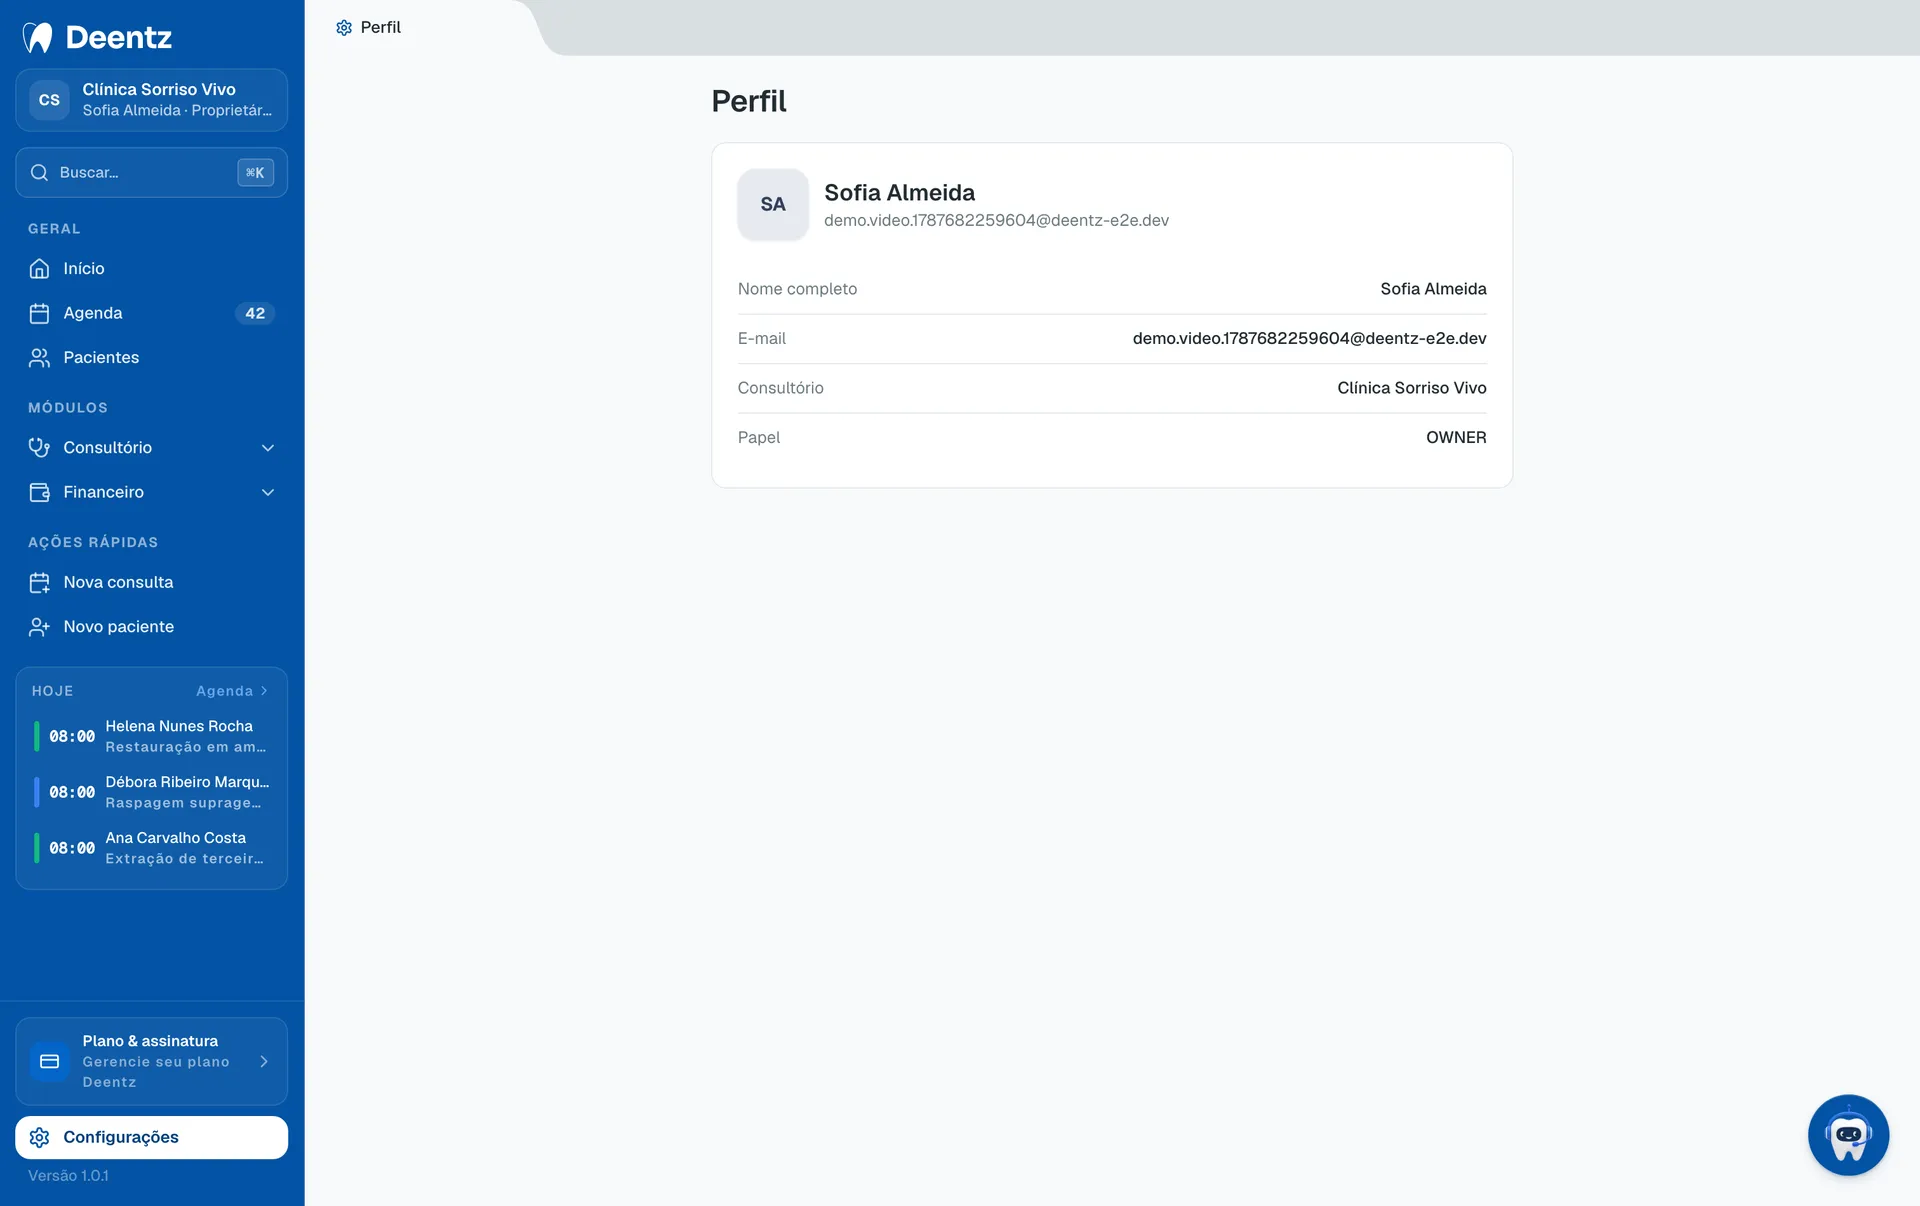Click the Início home icon
The image size is (1920, 1206).
pyautogui.click(x=39, y=268)
